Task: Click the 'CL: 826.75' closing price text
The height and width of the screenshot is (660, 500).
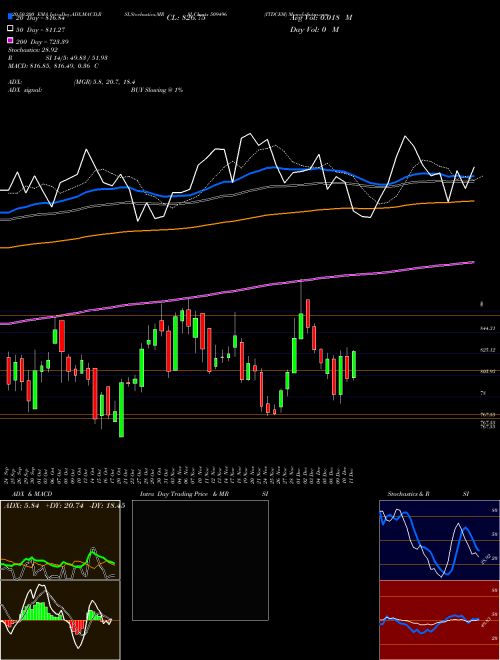Action: 186,18
